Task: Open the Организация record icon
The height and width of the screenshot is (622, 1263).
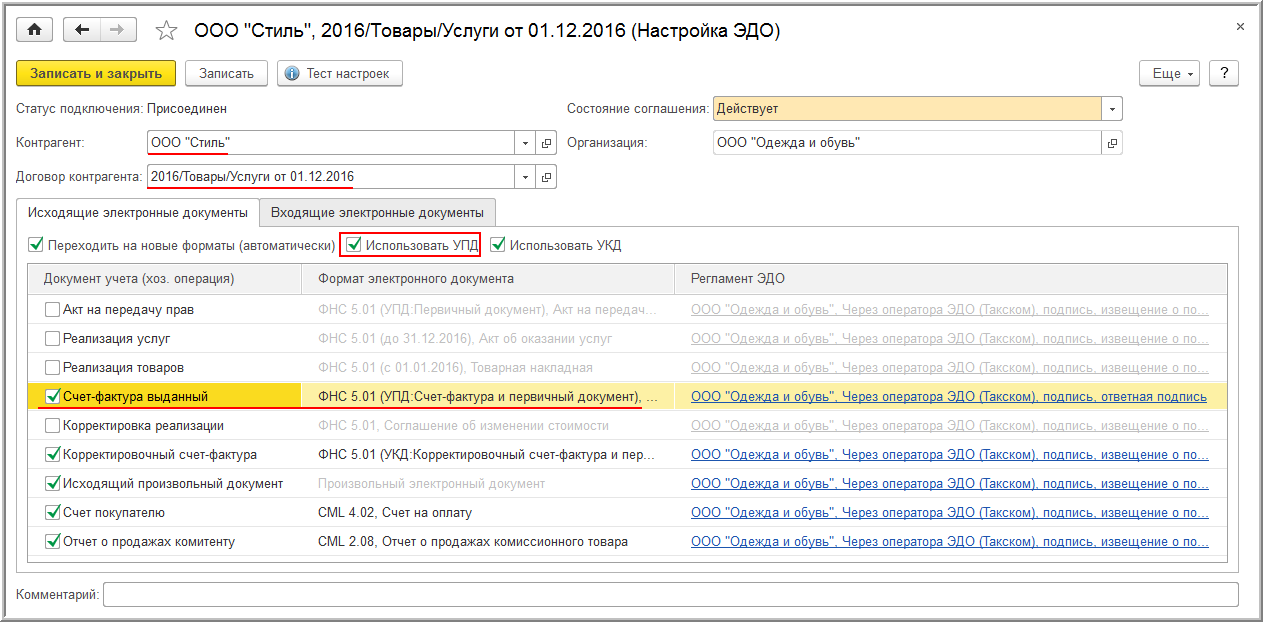Action: point(1111,143)
